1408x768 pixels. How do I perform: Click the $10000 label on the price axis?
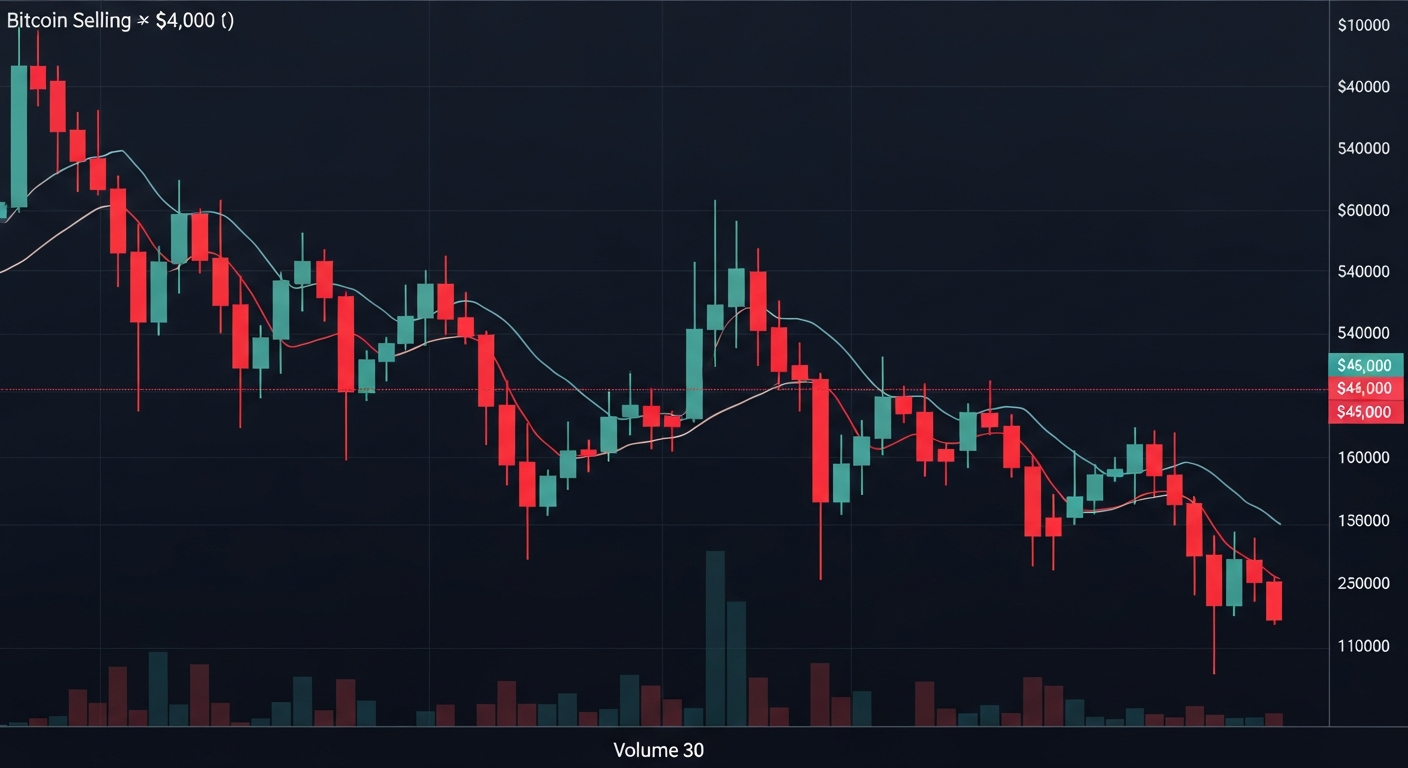coord(1363,25)
